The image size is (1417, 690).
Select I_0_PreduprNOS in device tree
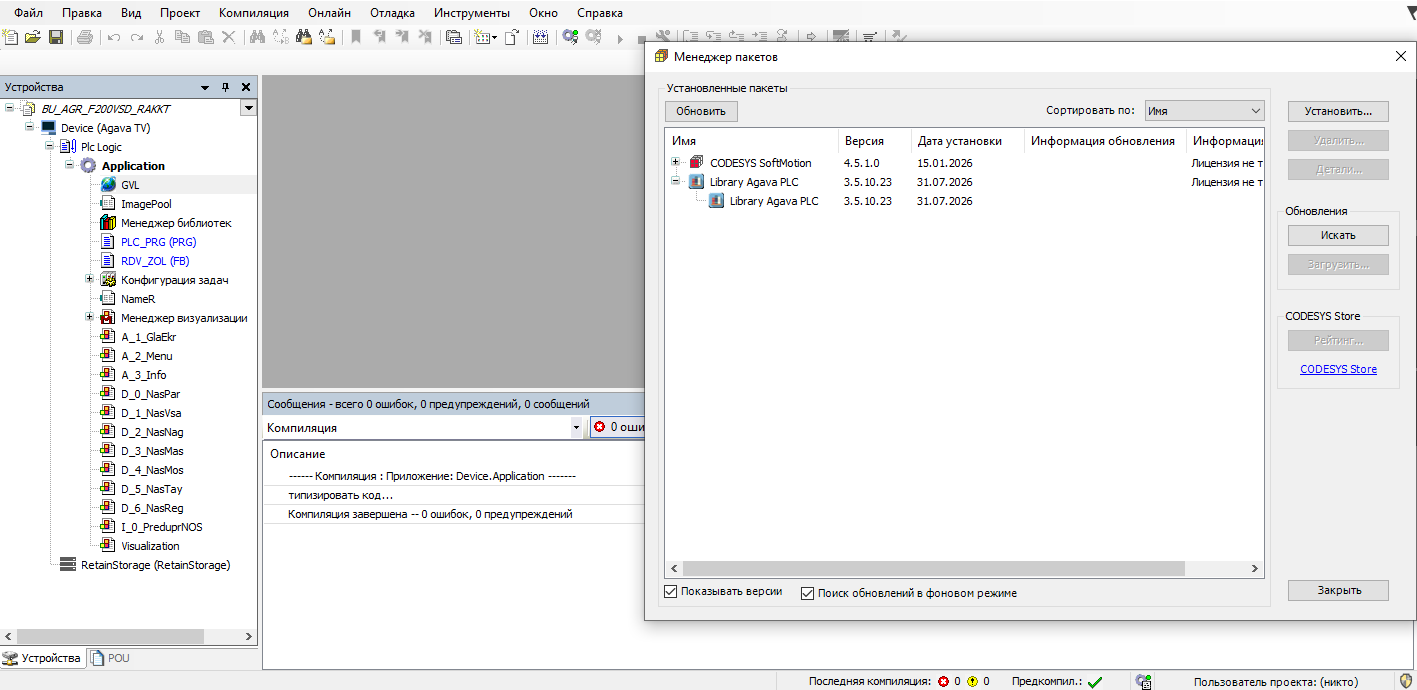[162, 527]
